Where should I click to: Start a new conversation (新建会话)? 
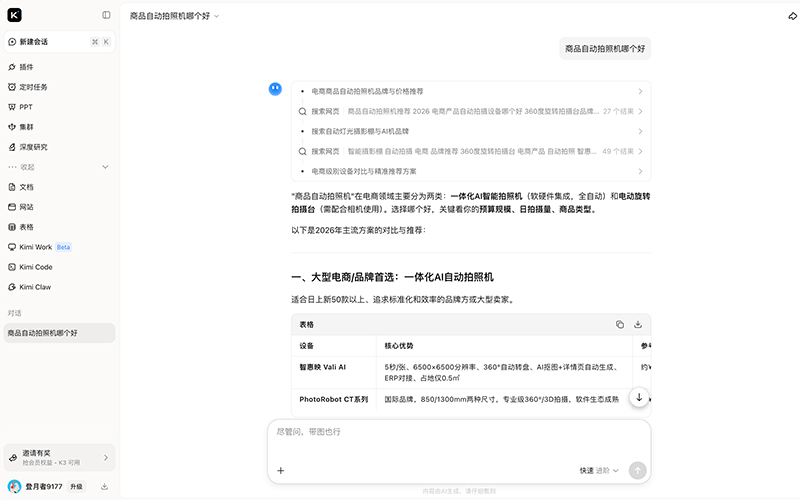(x=59, y=42)
